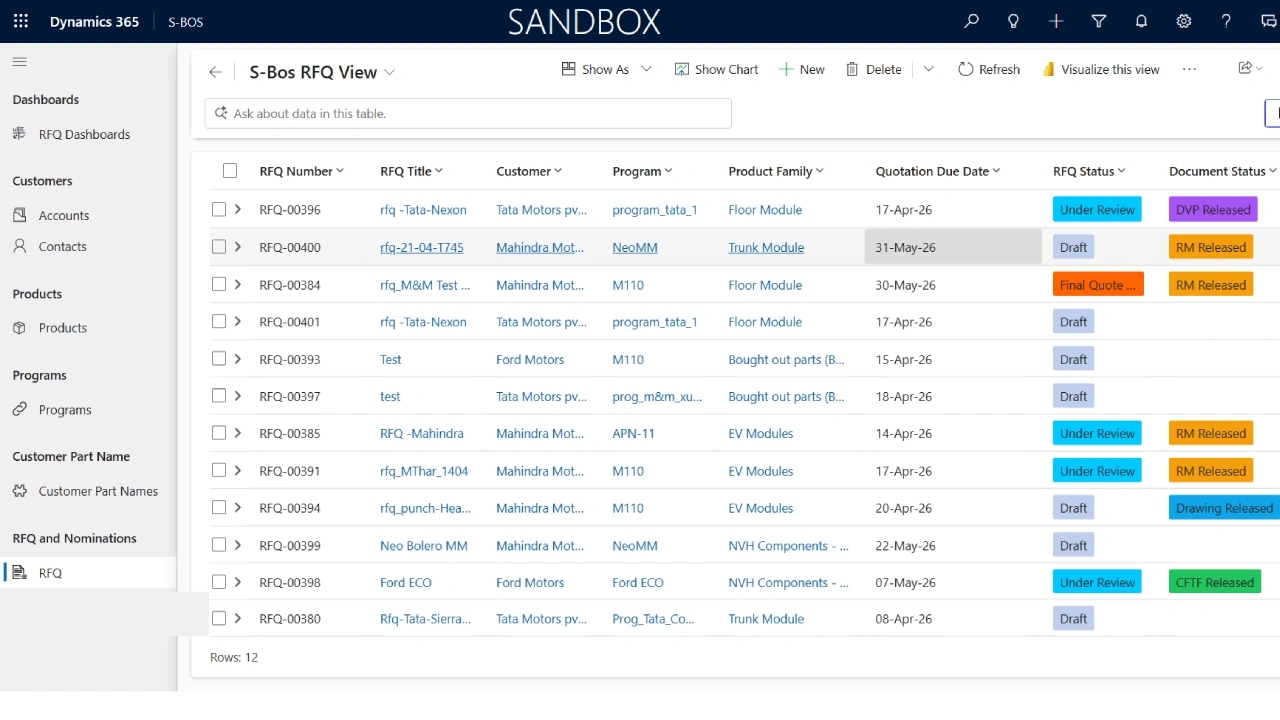Open the Trunk Module link on RFQ-00380
This screenshot has height=720, width=1280.
(766, 619)
